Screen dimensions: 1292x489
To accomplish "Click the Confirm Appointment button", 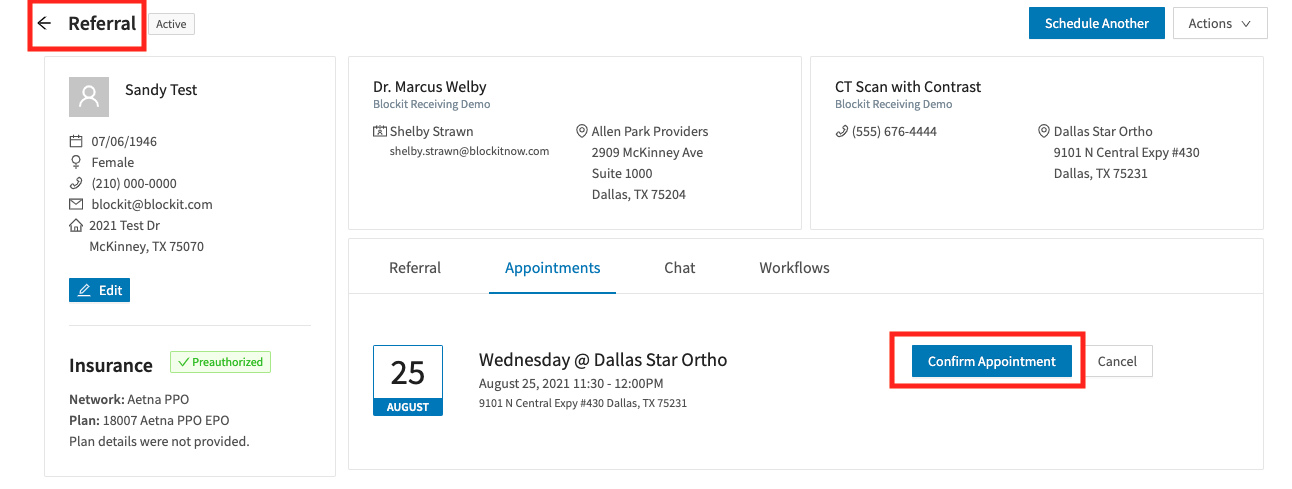I will [992, 361].
